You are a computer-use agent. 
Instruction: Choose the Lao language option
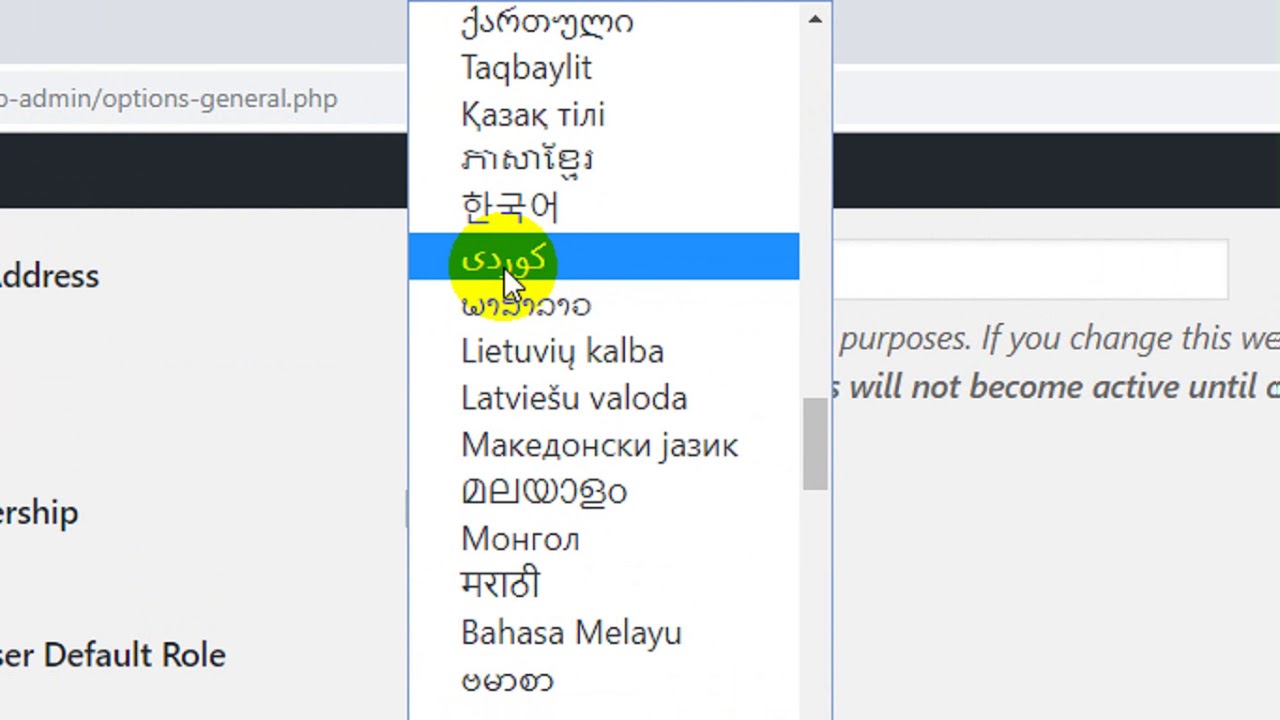(526, 305)
